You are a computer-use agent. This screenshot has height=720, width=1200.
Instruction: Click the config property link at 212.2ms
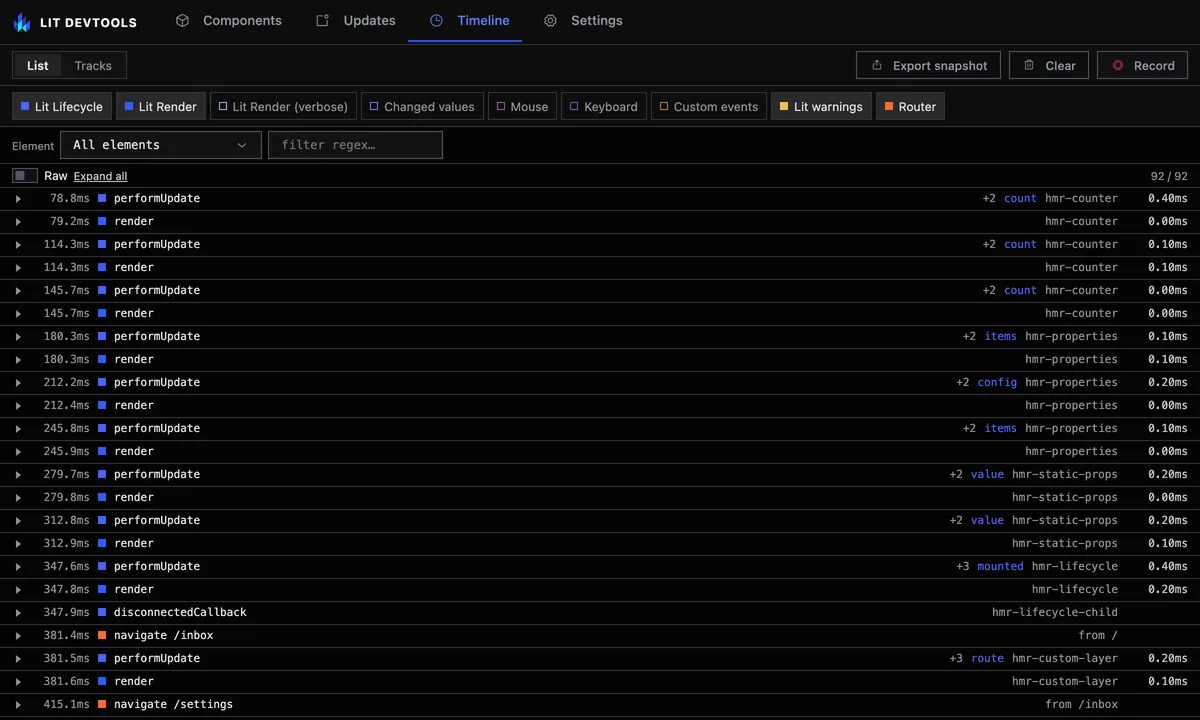[997, 382]
